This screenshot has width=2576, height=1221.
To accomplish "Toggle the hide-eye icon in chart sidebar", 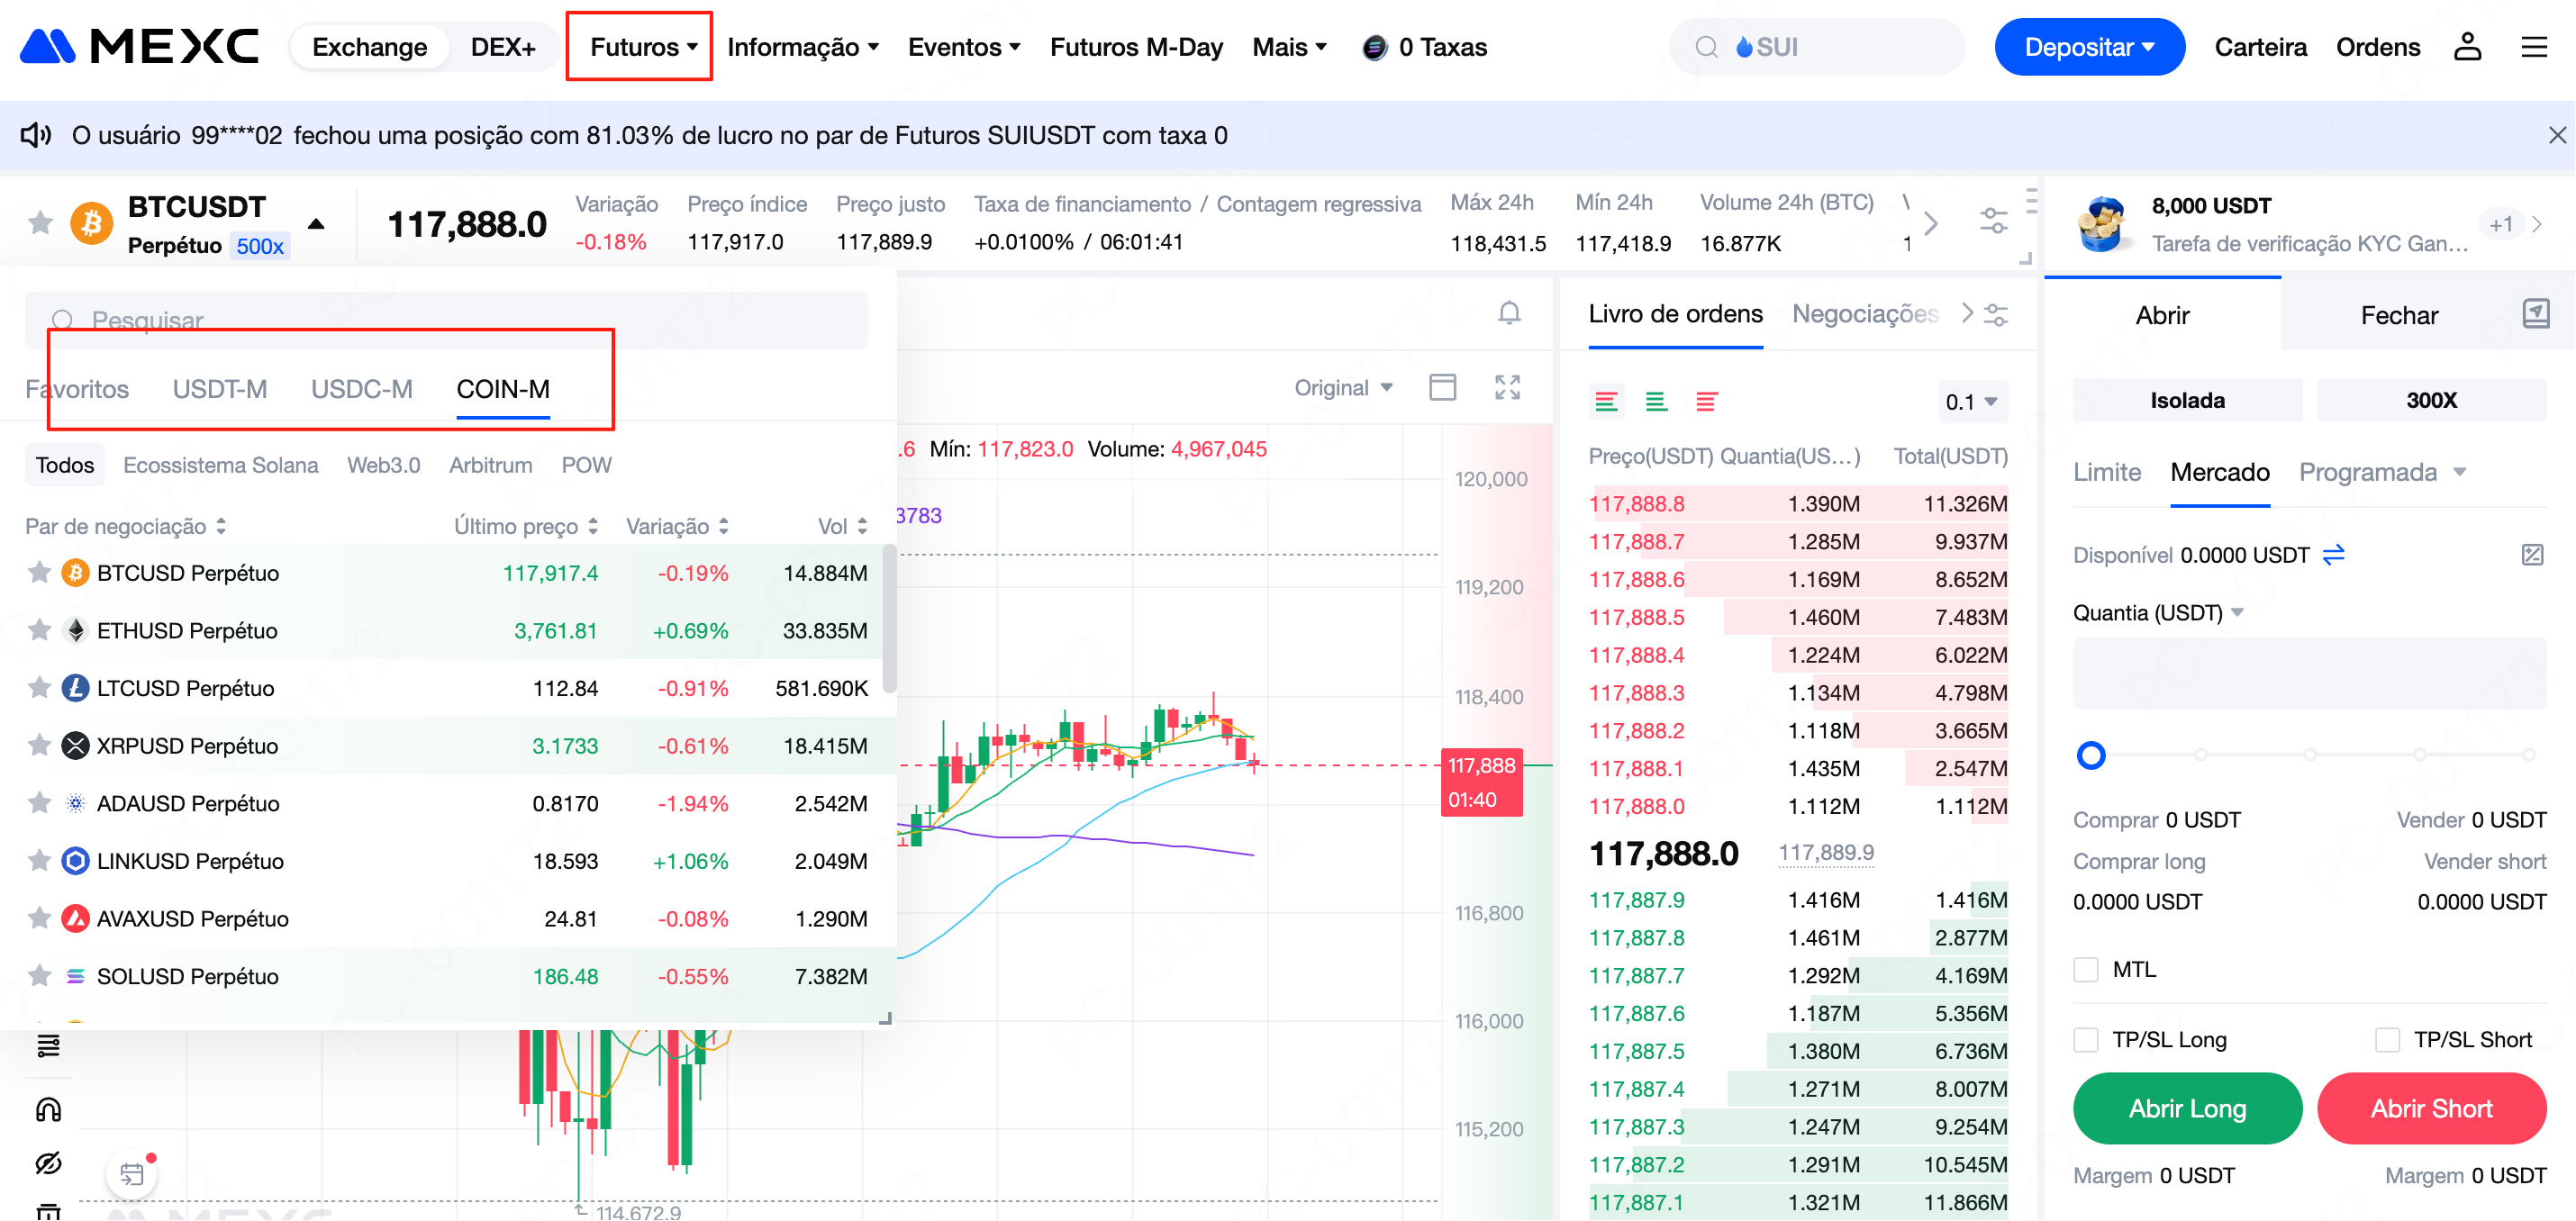I will pyautogui.click(x=48, y=1163).
